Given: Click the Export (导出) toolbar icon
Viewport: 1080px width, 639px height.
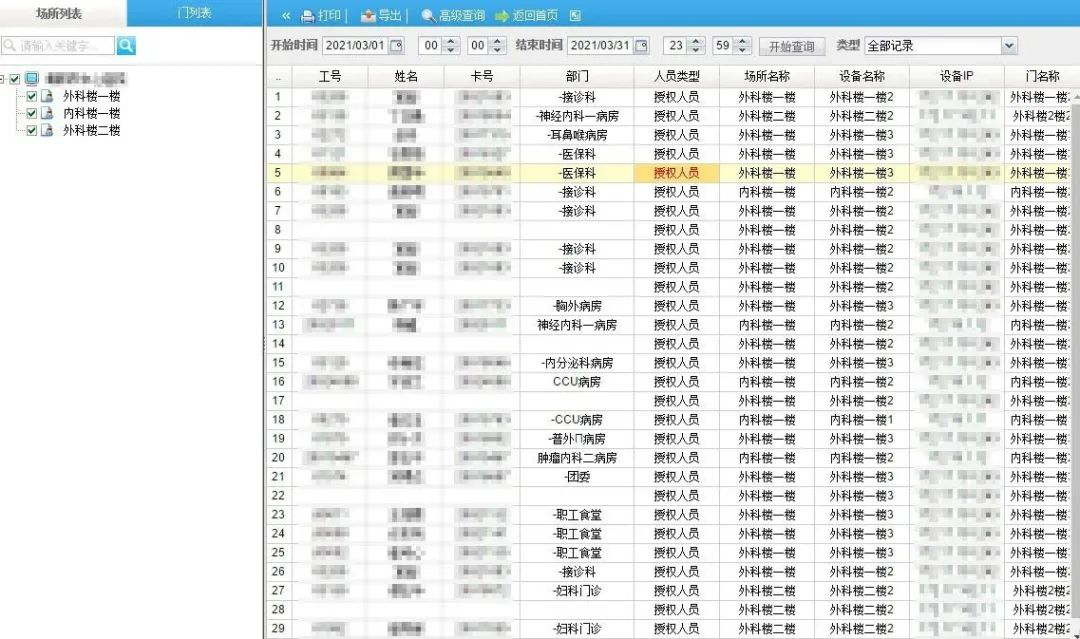Looking at the screenshot, I should (x=368, y=16).
